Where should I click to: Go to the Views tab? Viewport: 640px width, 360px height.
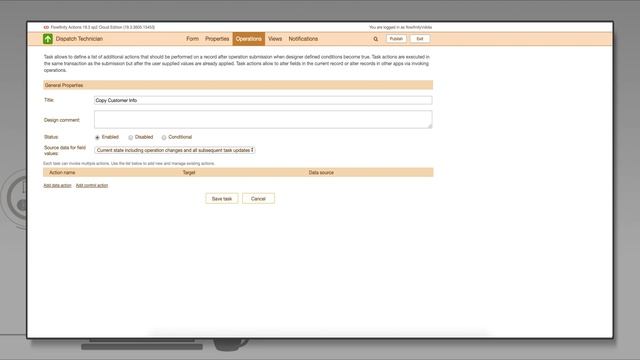click(x=275, y=39)
